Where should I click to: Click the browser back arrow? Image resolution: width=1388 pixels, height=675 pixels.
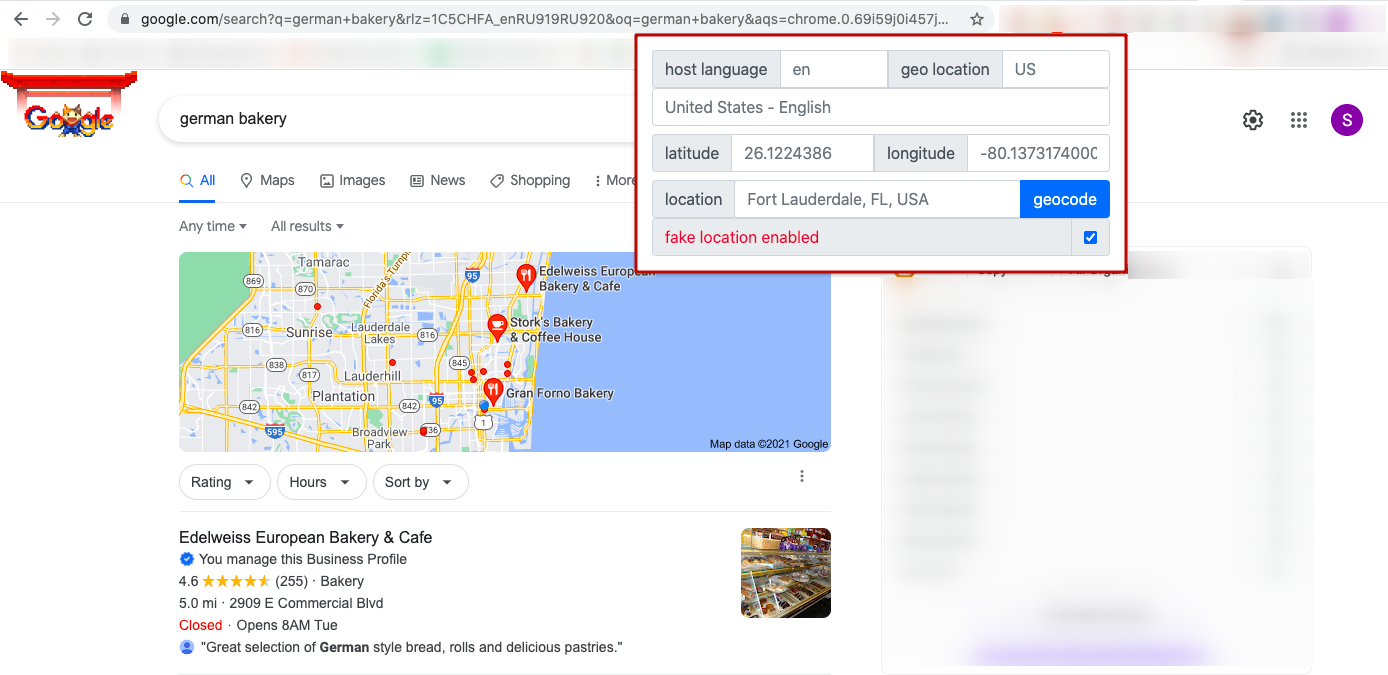[x=21, y=19]
